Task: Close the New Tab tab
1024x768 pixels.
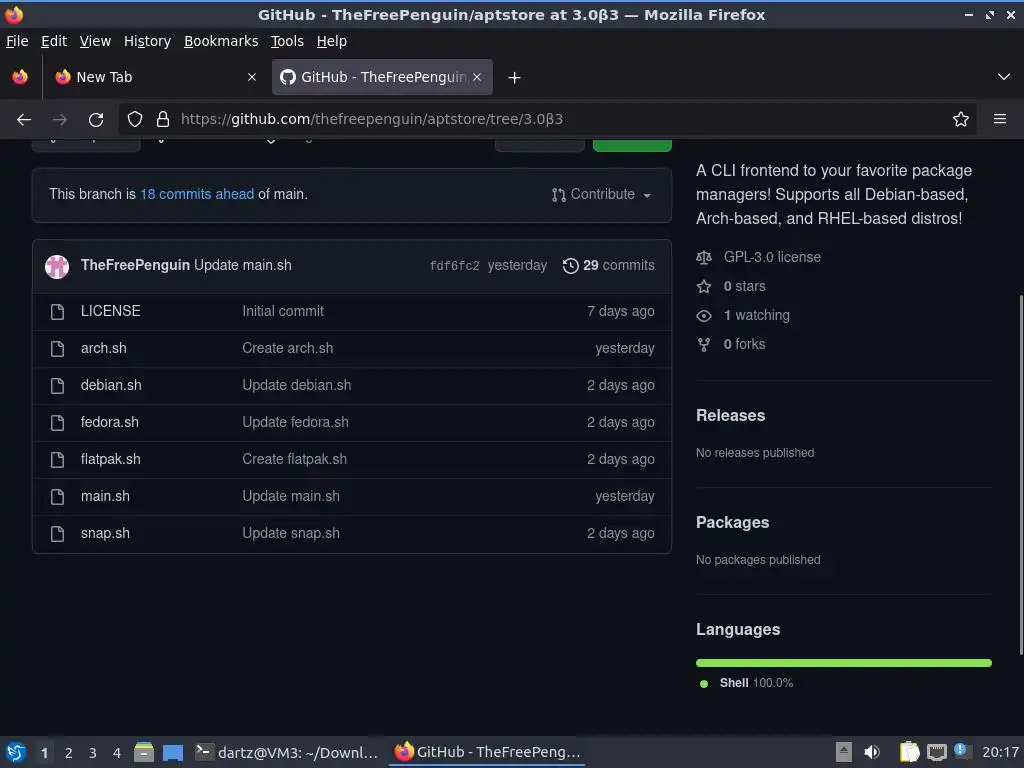Action: click(251, 77)
